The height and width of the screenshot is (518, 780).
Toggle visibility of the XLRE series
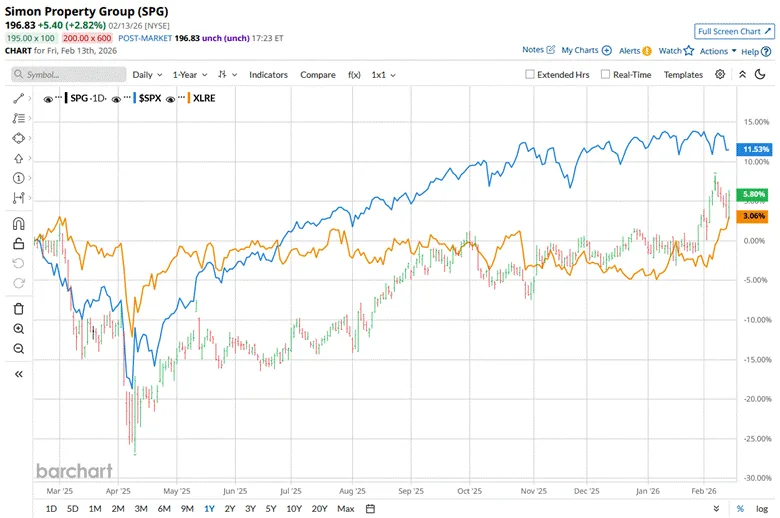pyautogui.click(x=170, y=99)
